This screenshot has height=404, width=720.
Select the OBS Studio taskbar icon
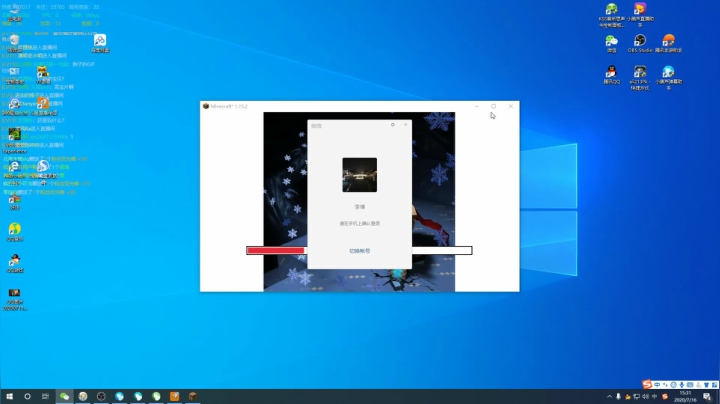coord(101,396)
